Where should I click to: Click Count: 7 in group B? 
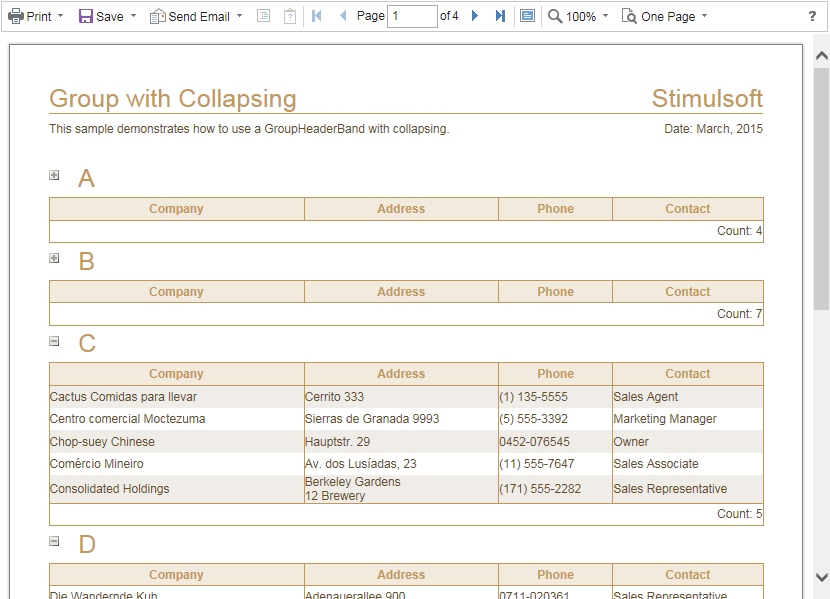point(739,314)
